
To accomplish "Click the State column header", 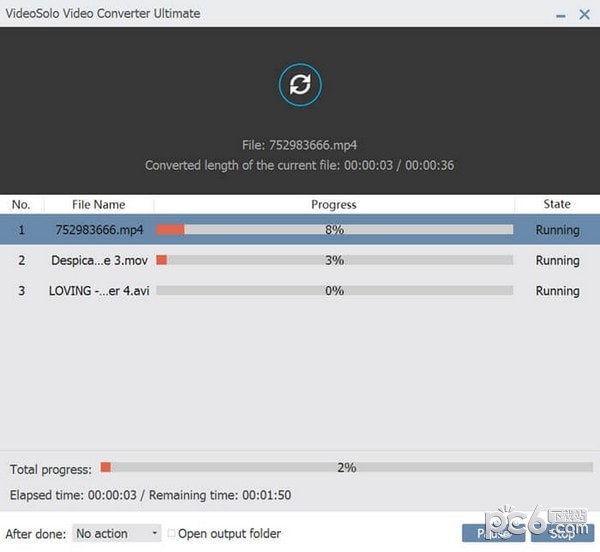I will click(556, 204).
